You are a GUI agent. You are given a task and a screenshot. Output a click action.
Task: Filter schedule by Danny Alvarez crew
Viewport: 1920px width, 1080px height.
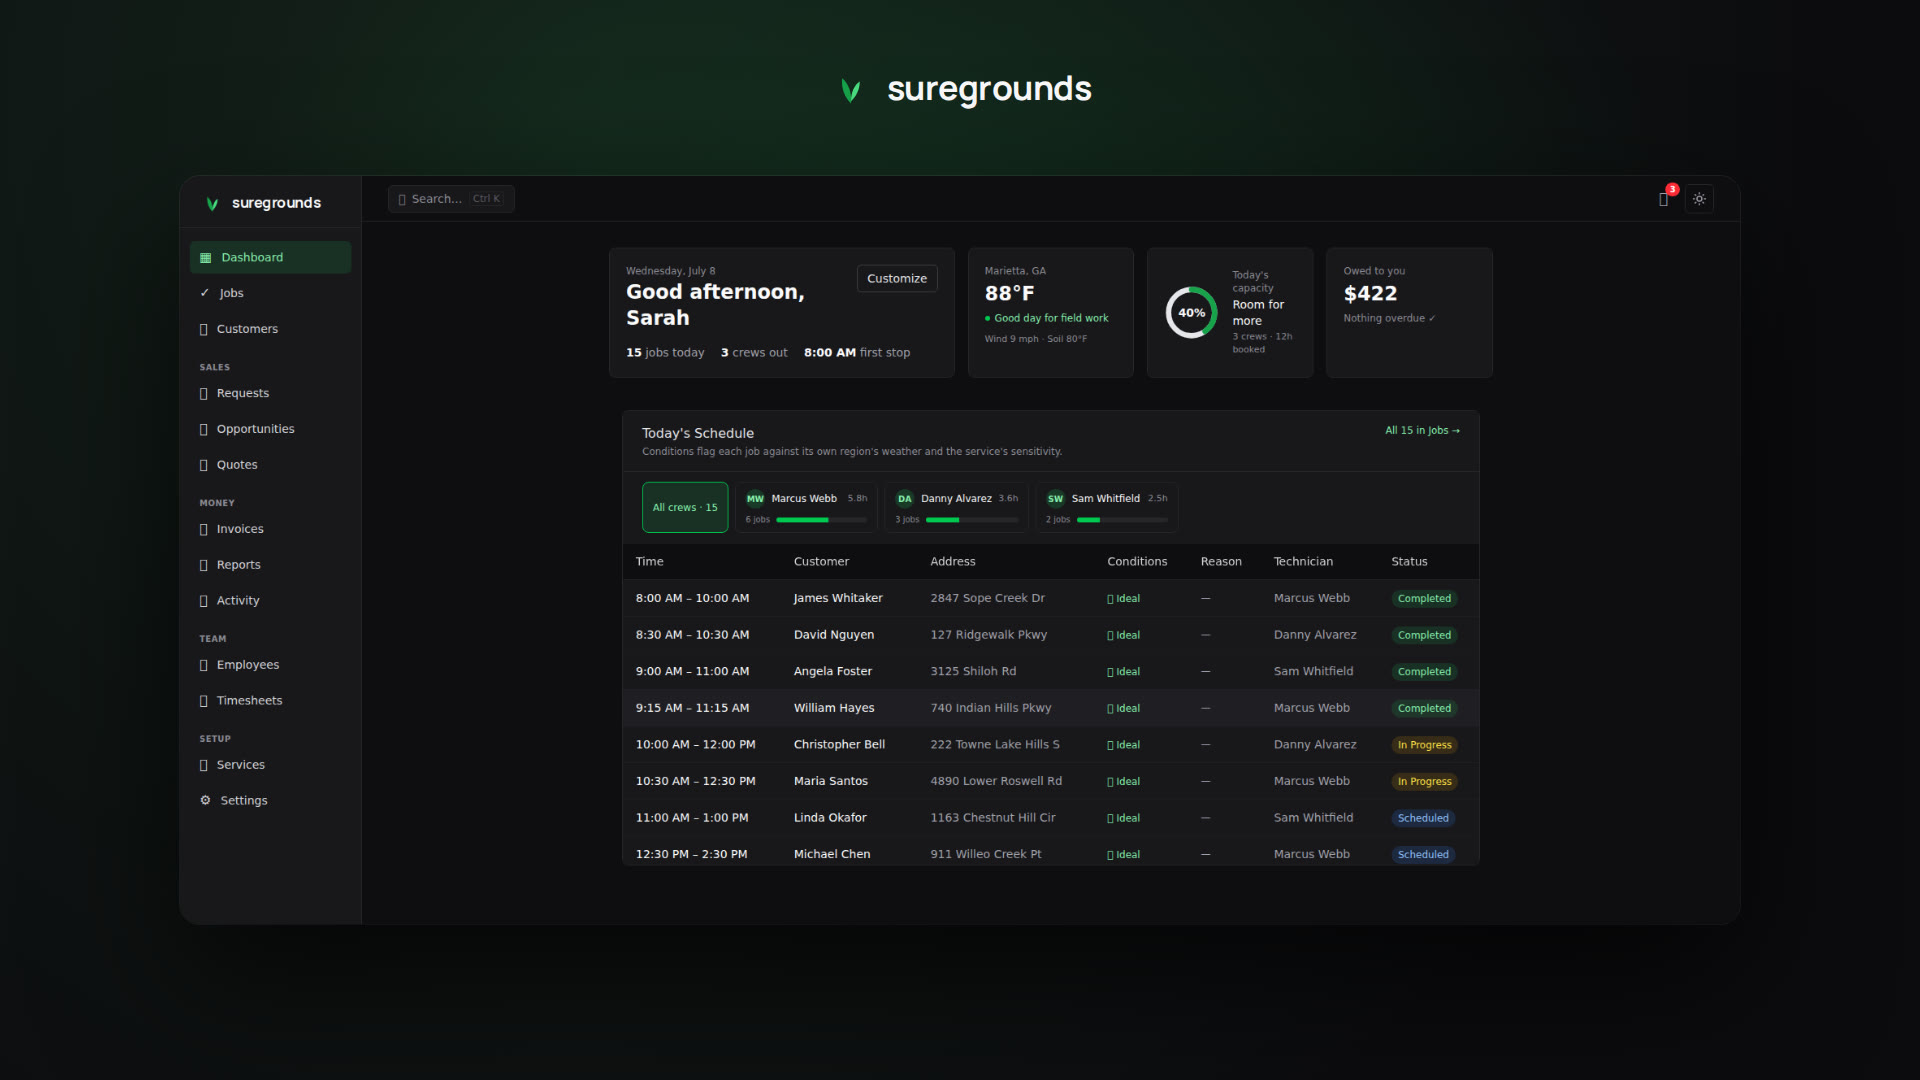click(x=956, y=508)
